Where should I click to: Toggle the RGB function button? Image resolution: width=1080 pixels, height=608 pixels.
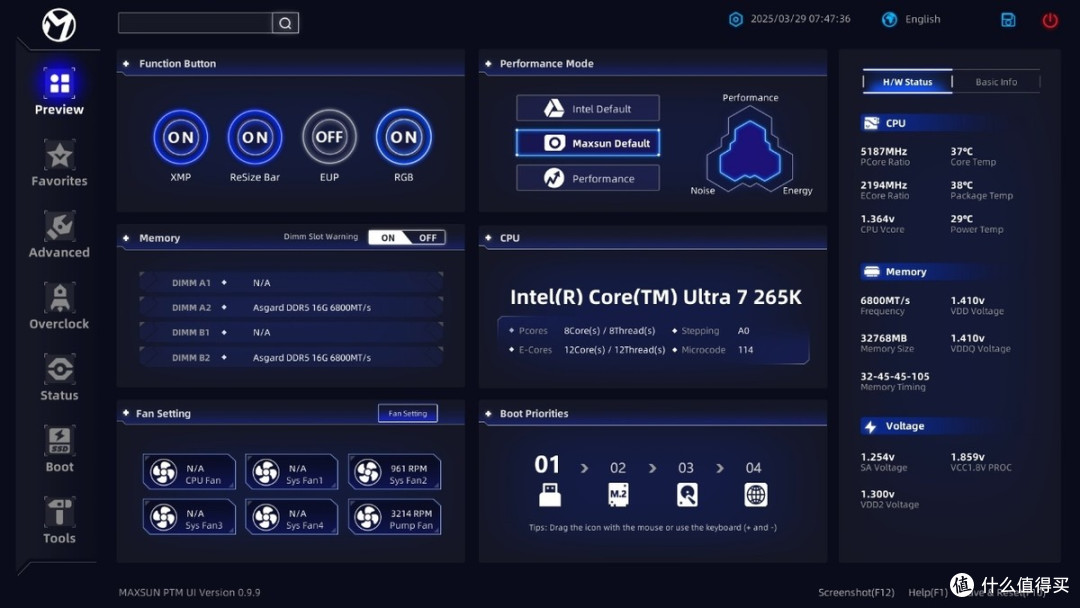pos(404,137)
